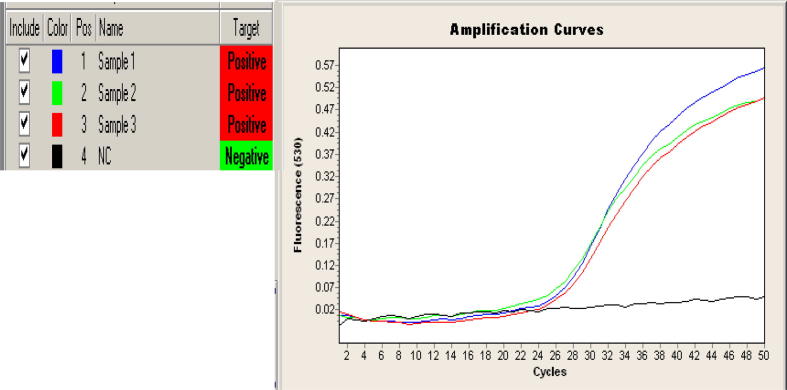
Task: Sort by the Target column header
Action: tap(246, 29)
